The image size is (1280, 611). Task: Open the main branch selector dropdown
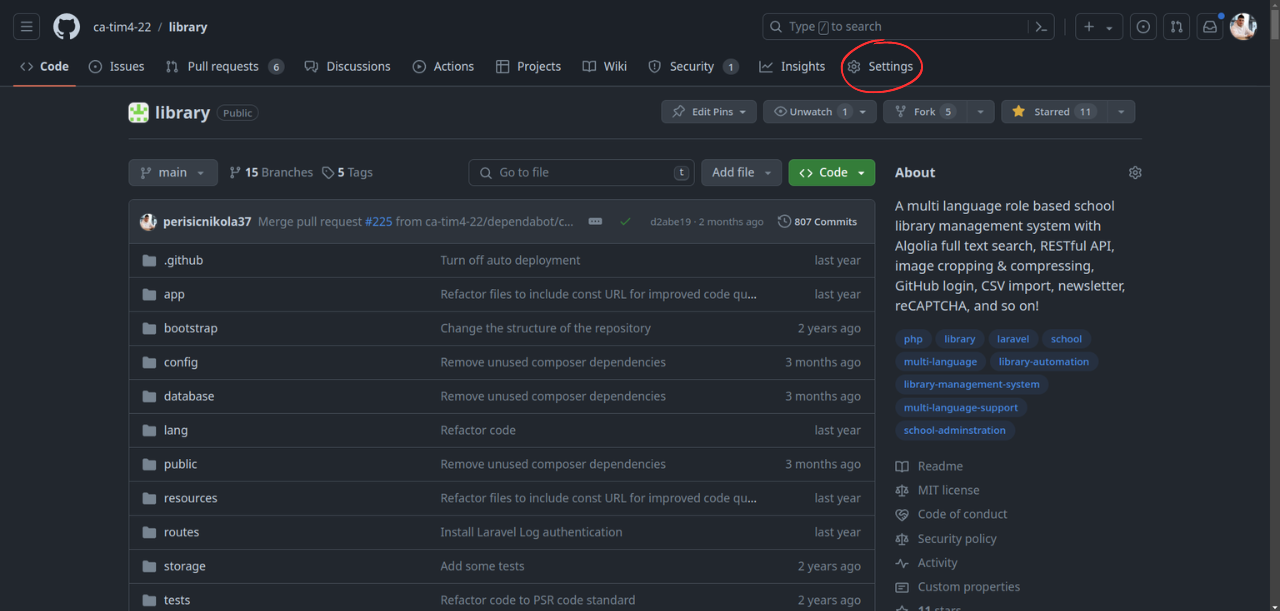click(x=172, y=172)
